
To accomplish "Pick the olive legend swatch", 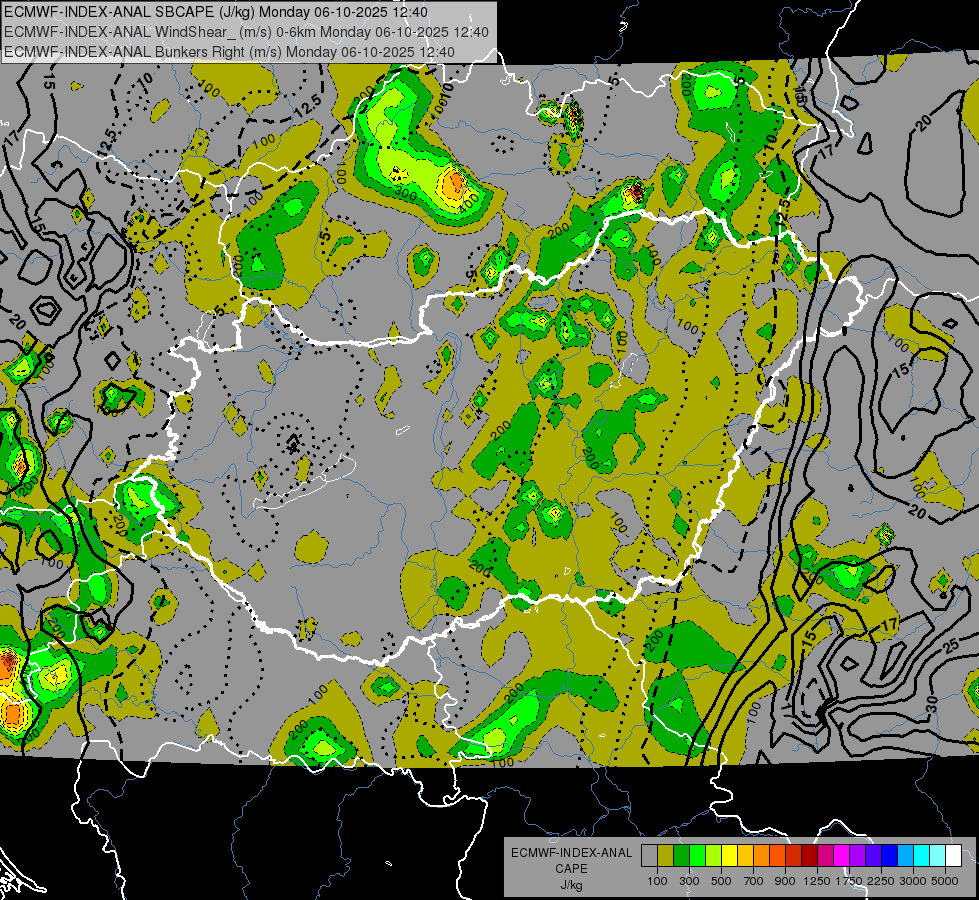I will click(665, 856).
